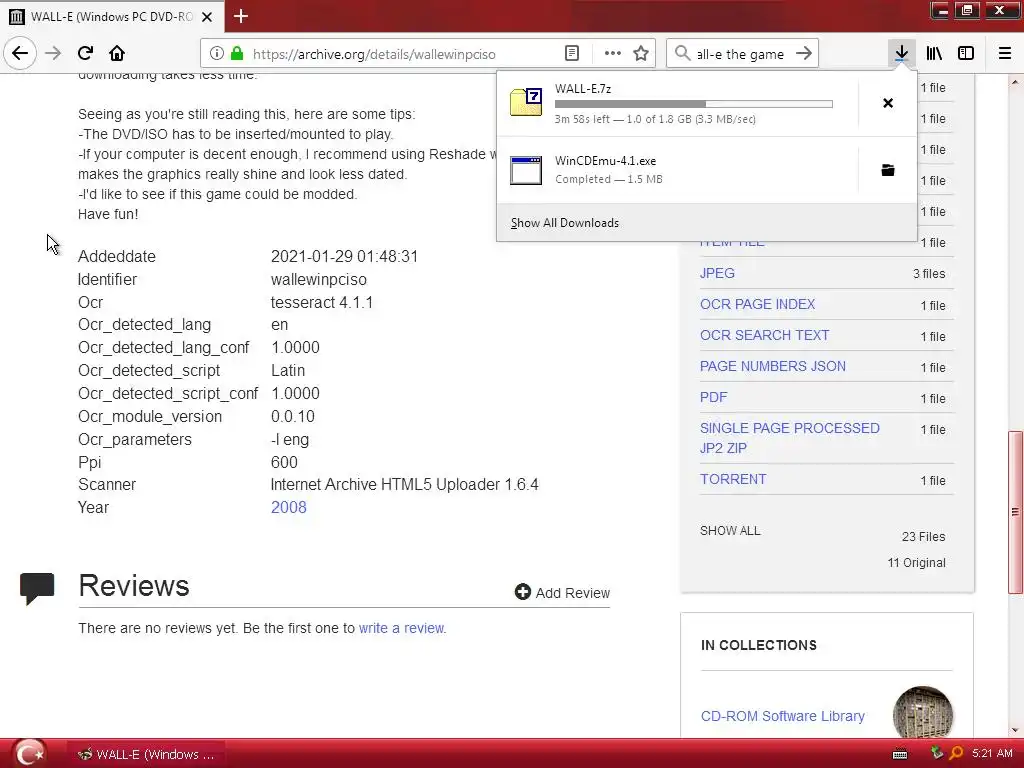Click the Reviews speech bubble icon
The image size is (1024, 768).
[x=37, y=588]
